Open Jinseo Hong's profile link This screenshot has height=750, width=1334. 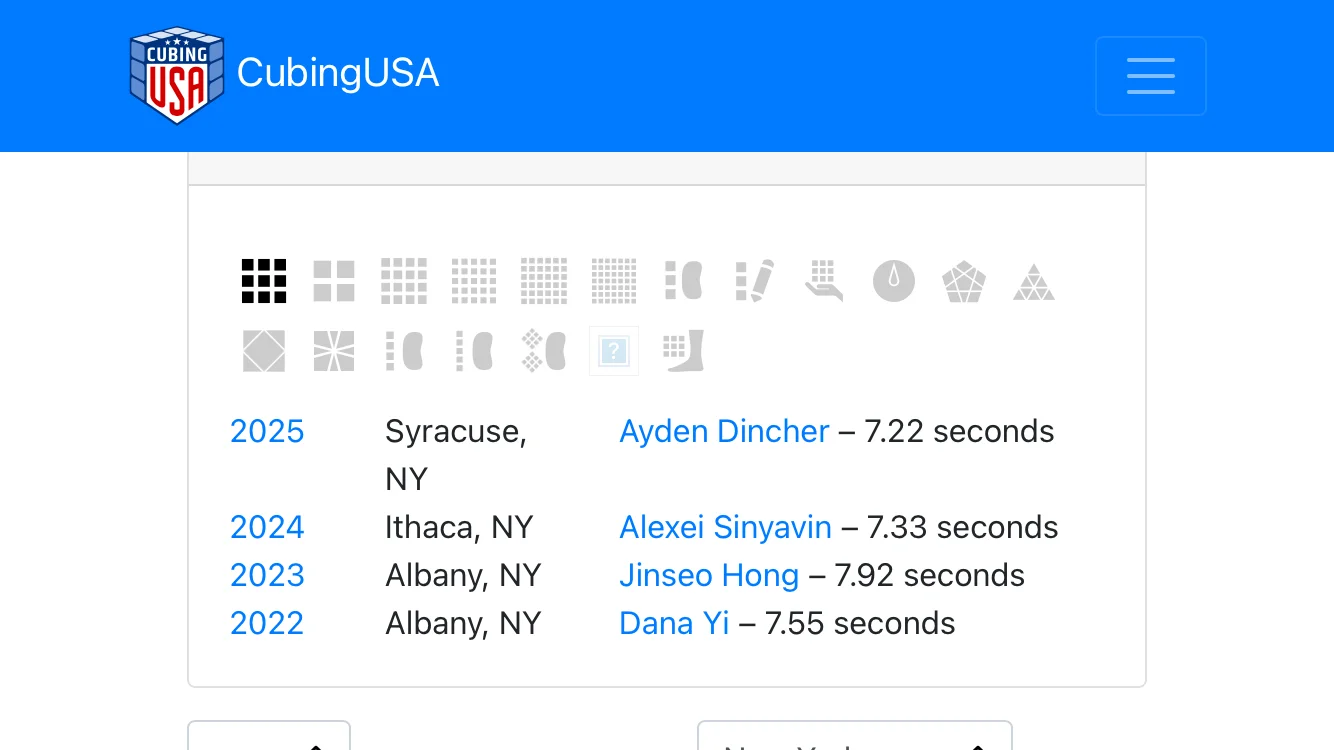709,575
